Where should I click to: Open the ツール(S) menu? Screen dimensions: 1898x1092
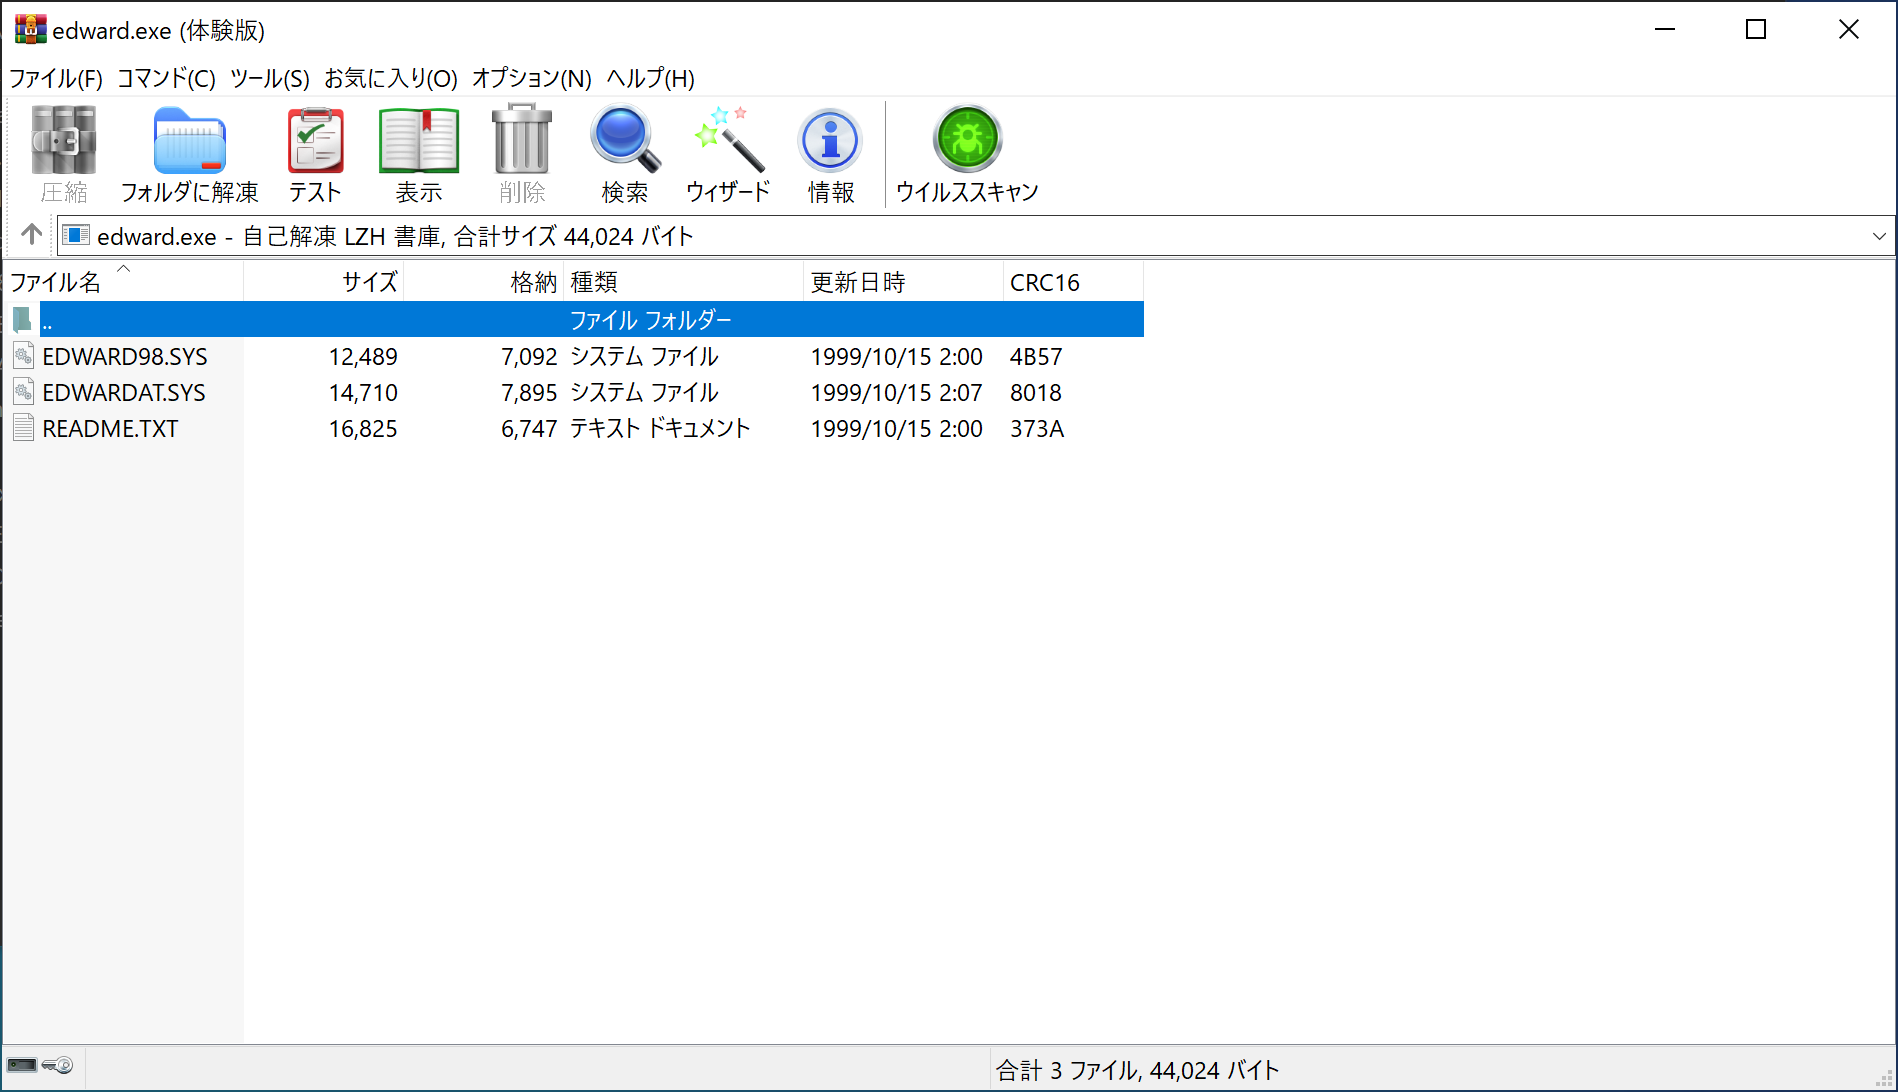pyautogui.click(x=270, y=78)
